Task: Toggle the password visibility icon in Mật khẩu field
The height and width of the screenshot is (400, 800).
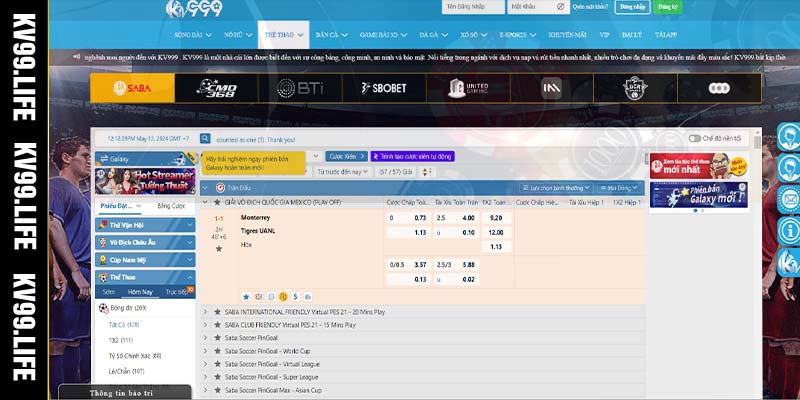Action: (558, 7)
